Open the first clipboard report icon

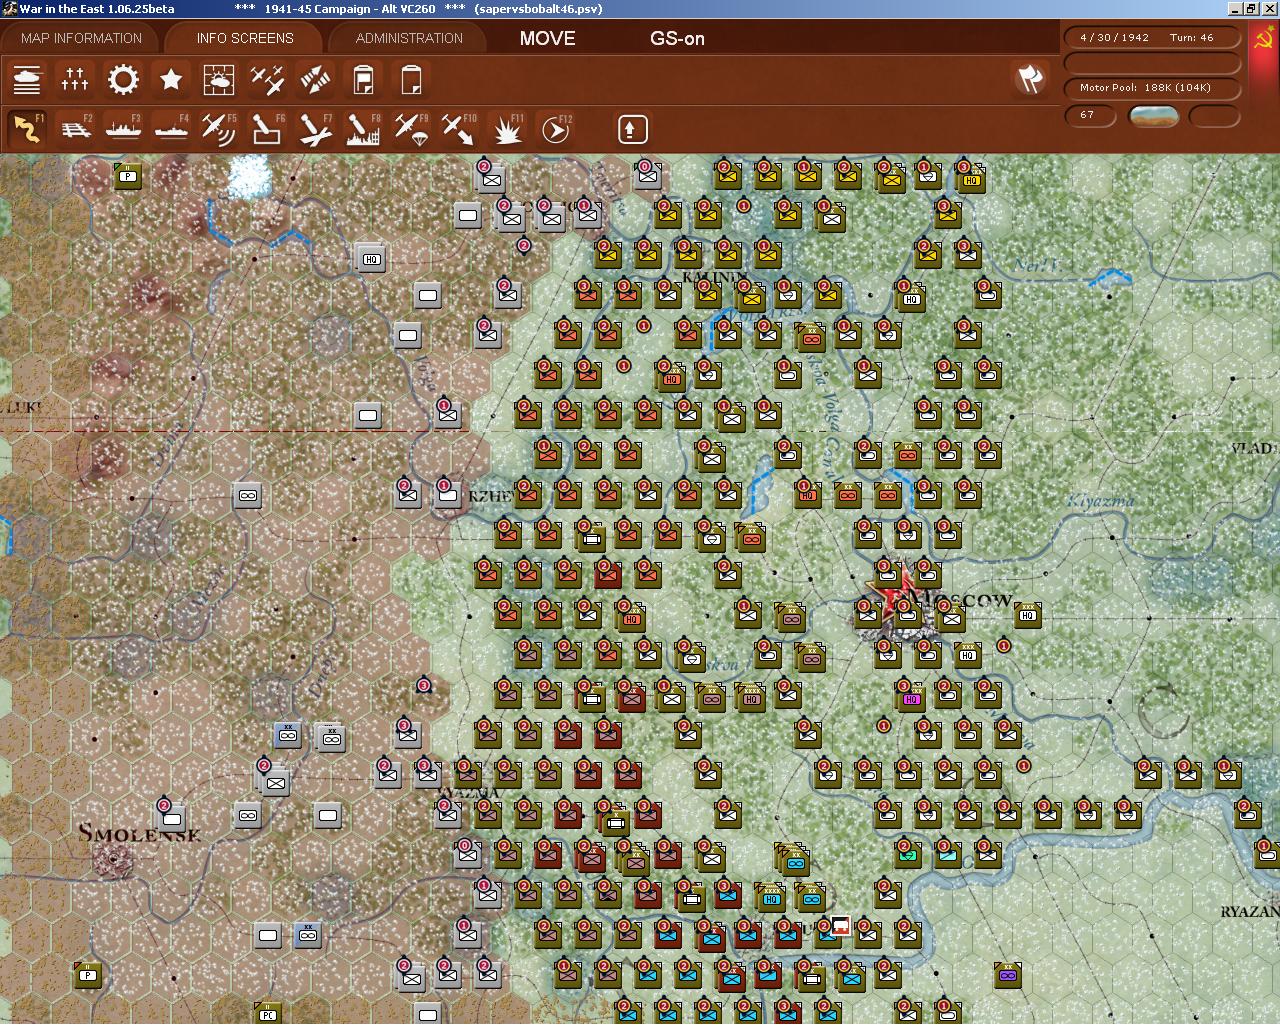click(x=363, y=80)
